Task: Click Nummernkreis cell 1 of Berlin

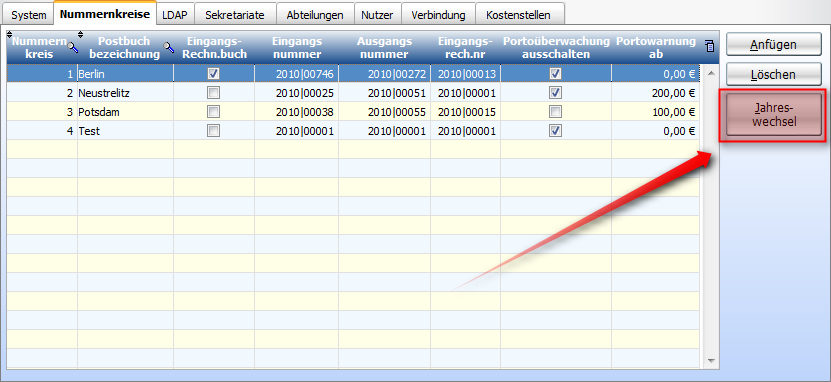Action: click(x=42, y=74)
